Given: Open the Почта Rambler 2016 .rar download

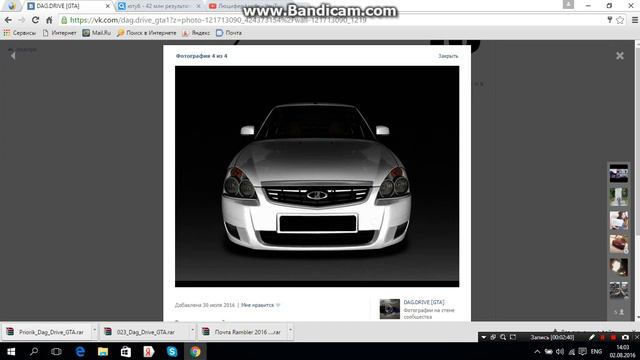Looking at the screenshot, I should 242,332.
